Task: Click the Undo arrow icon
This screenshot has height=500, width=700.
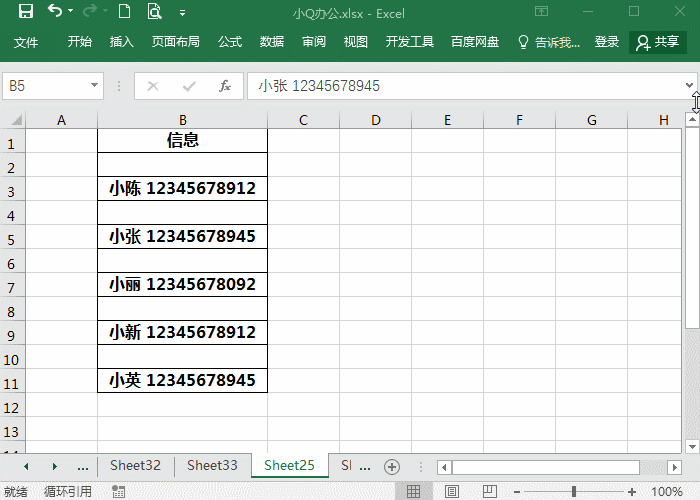Action: click(x=55, y=10)
